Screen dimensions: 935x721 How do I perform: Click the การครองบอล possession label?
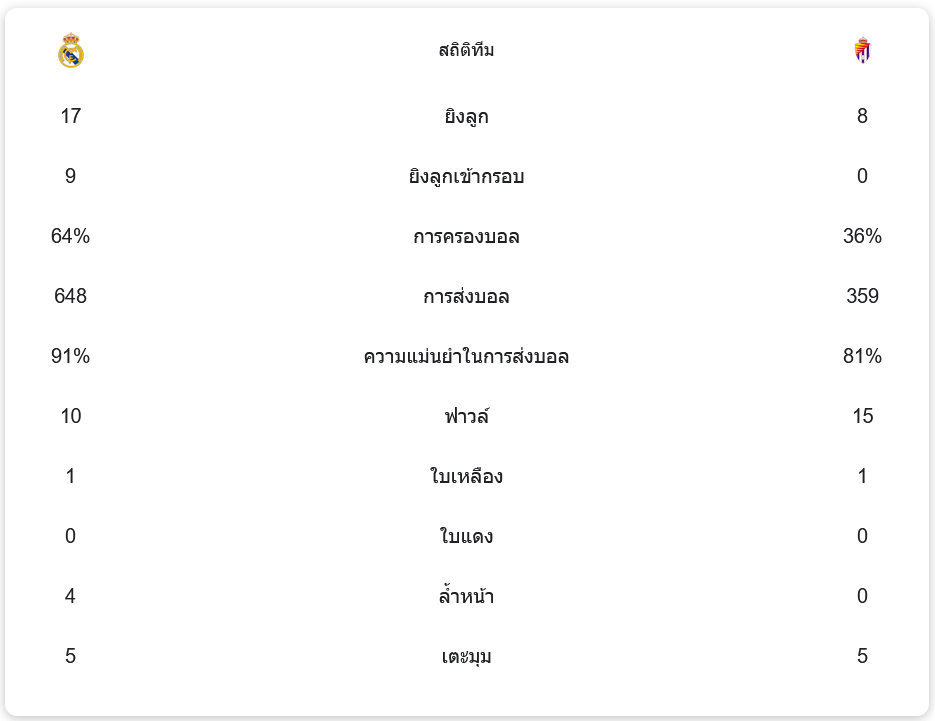466,237
